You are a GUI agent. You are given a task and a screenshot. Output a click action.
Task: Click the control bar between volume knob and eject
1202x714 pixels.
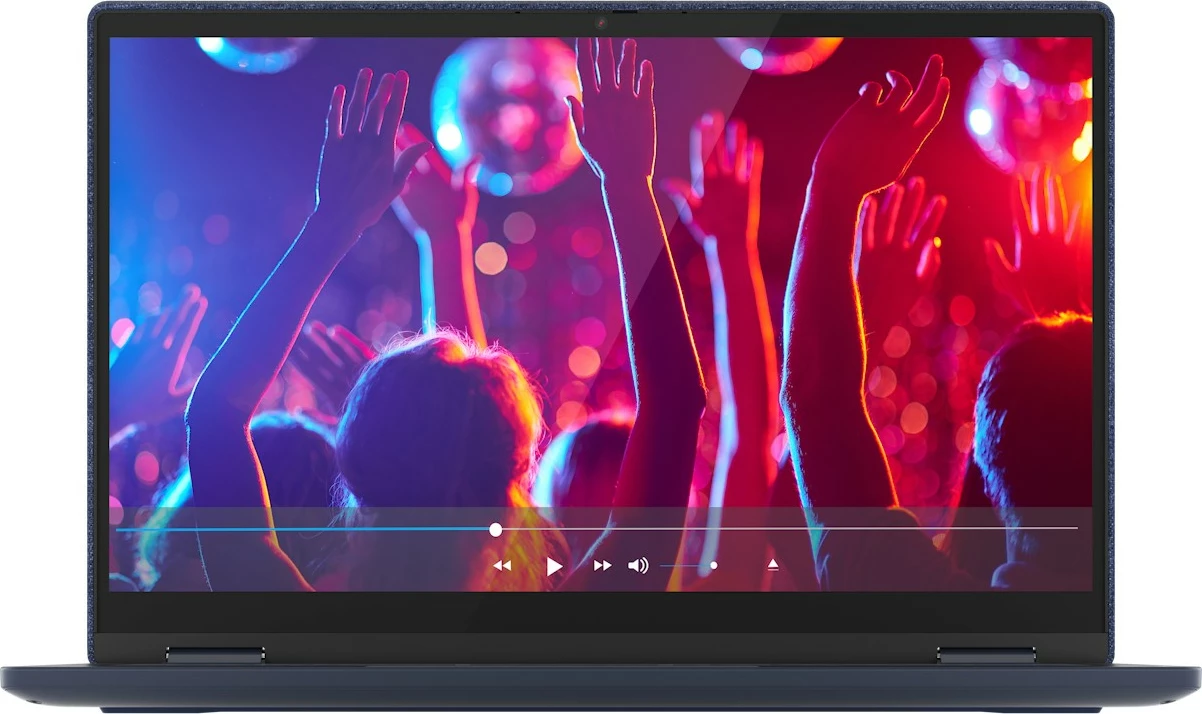pyautogui.click(x=742, y=566)
